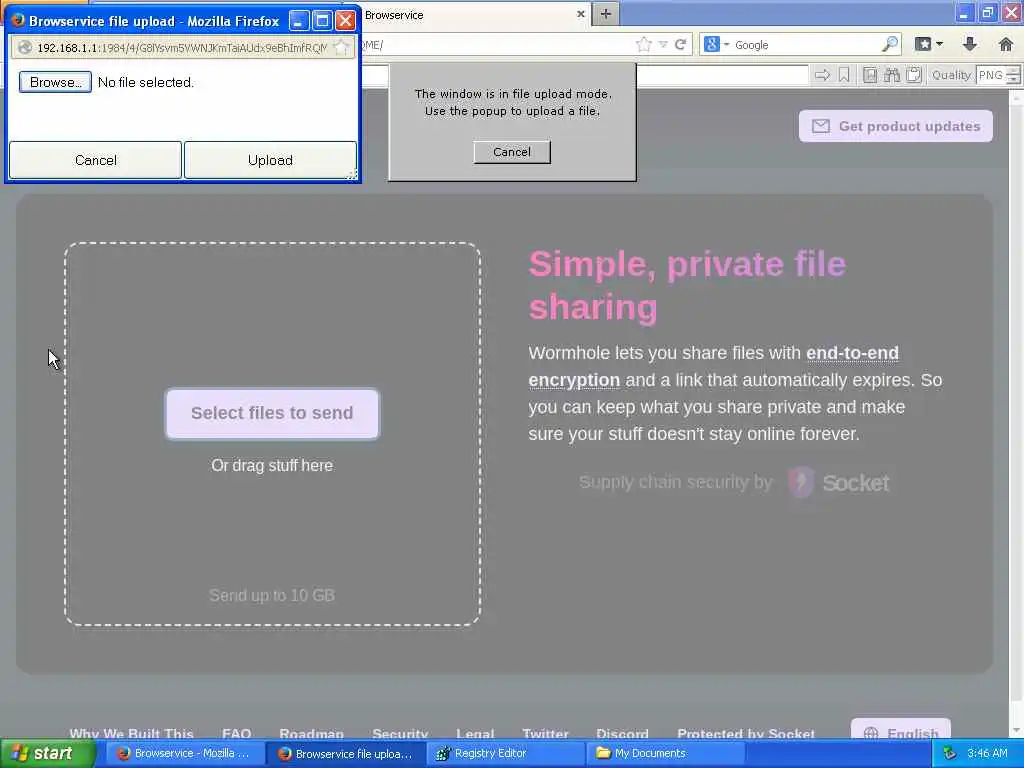
Task: Open Google search engine selector dropdown
Action: (x=716, y=44)
